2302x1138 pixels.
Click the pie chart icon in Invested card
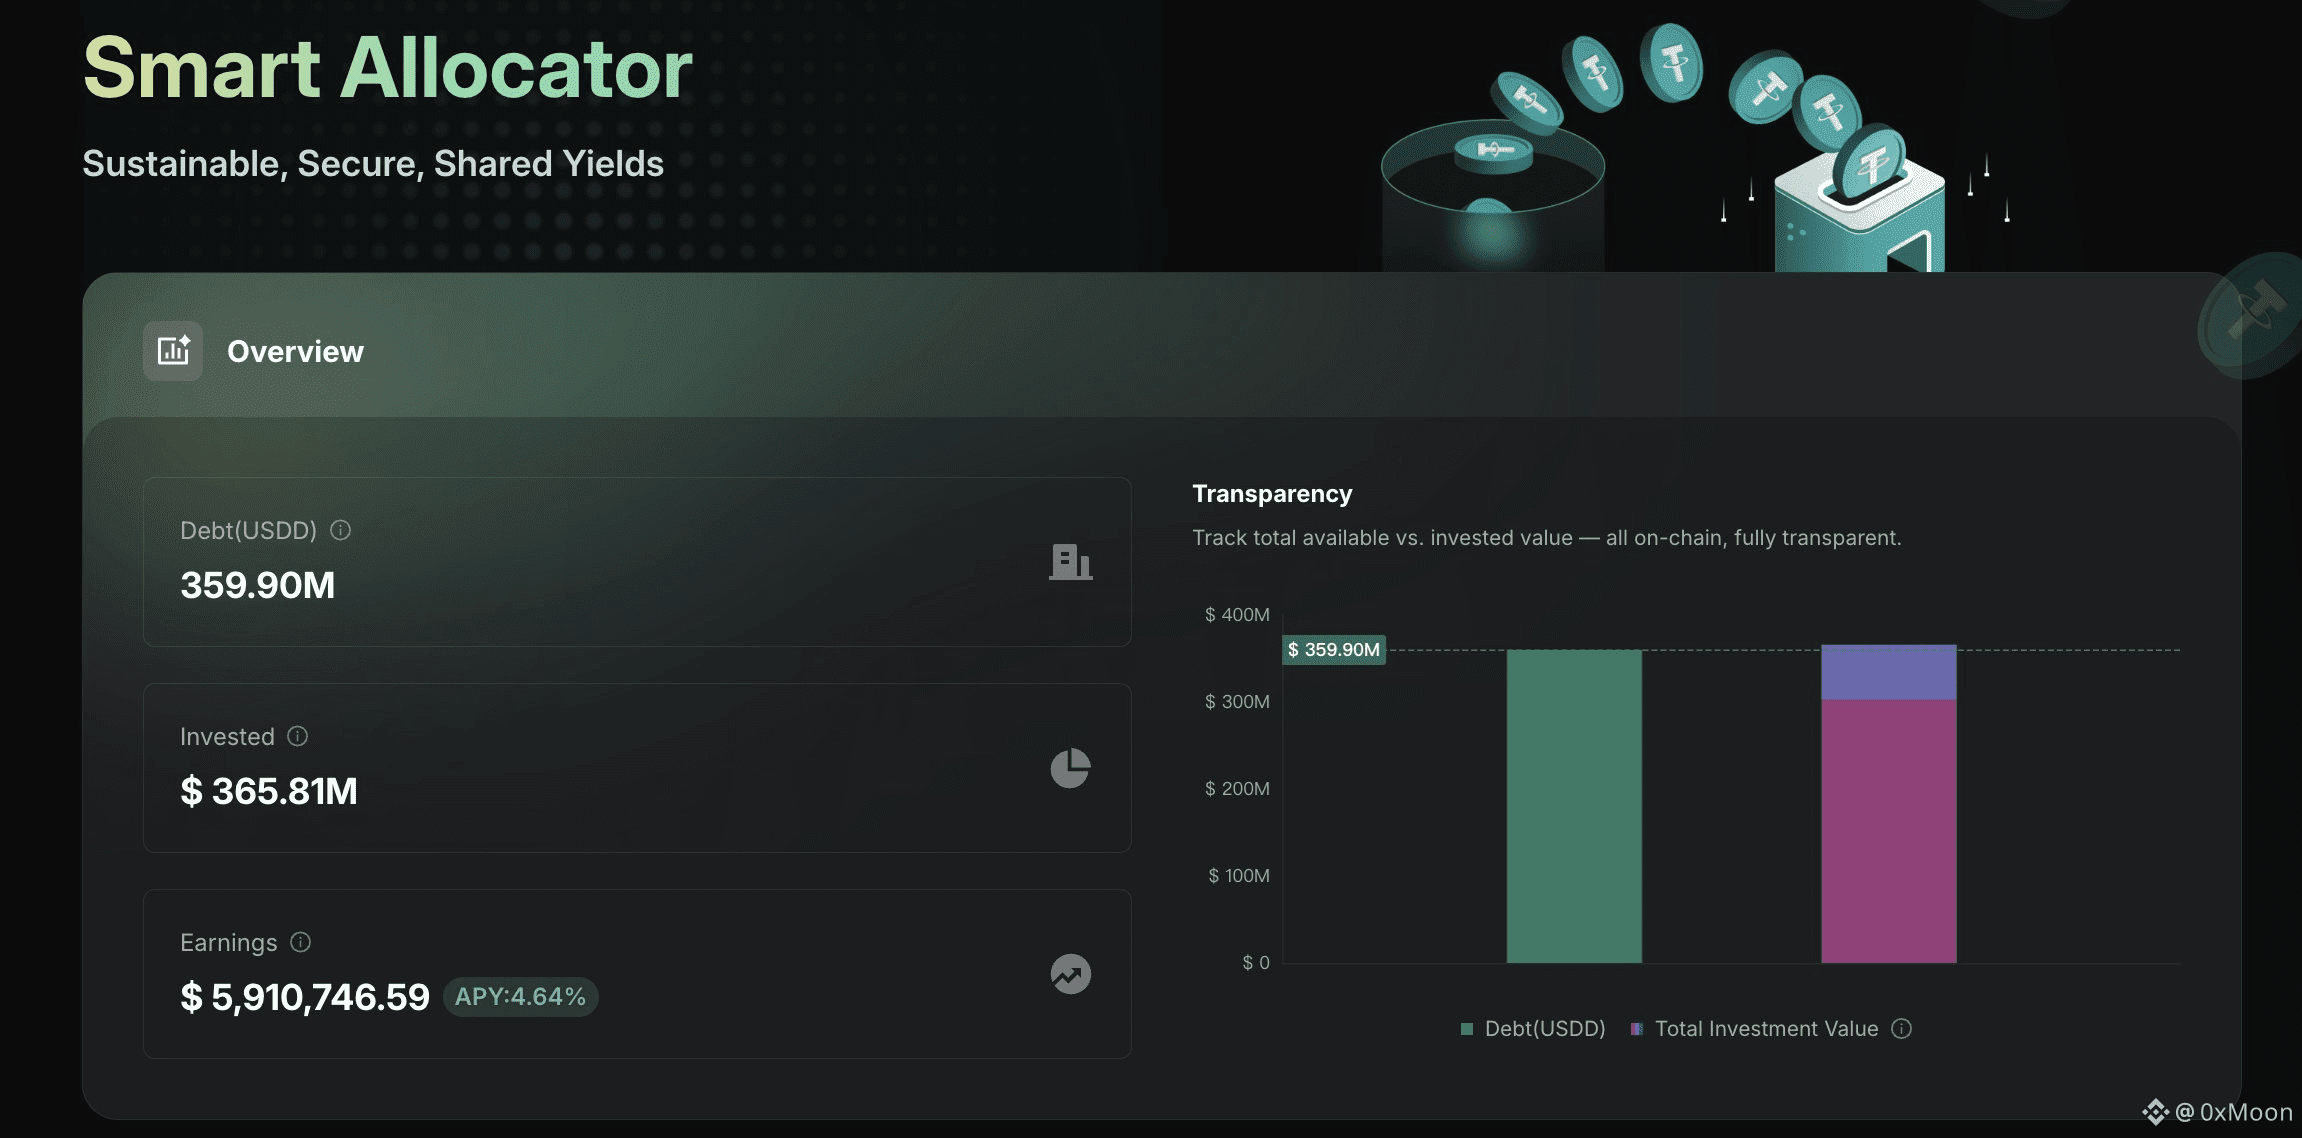[x=1070, y=768]
